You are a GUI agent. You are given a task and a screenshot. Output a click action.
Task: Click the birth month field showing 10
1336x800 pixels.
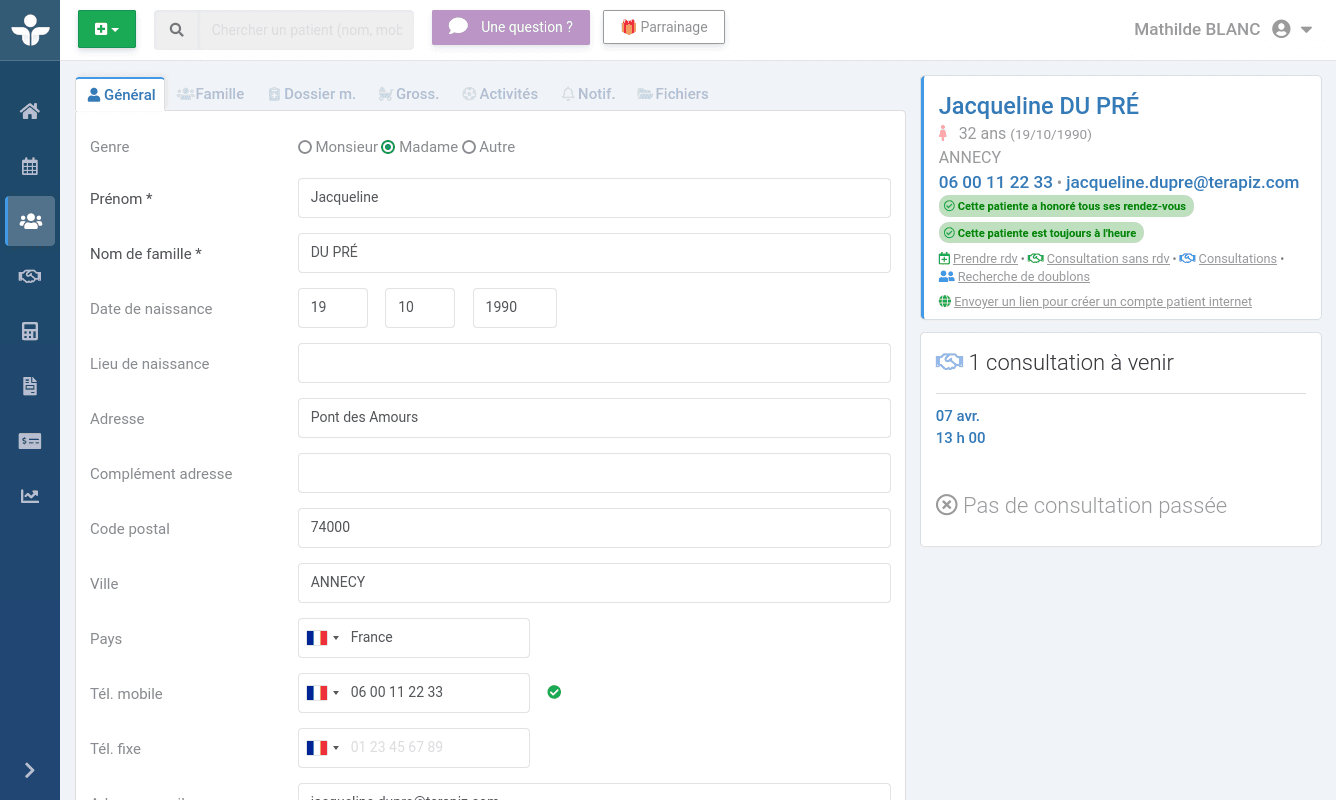tap(420, 308)
